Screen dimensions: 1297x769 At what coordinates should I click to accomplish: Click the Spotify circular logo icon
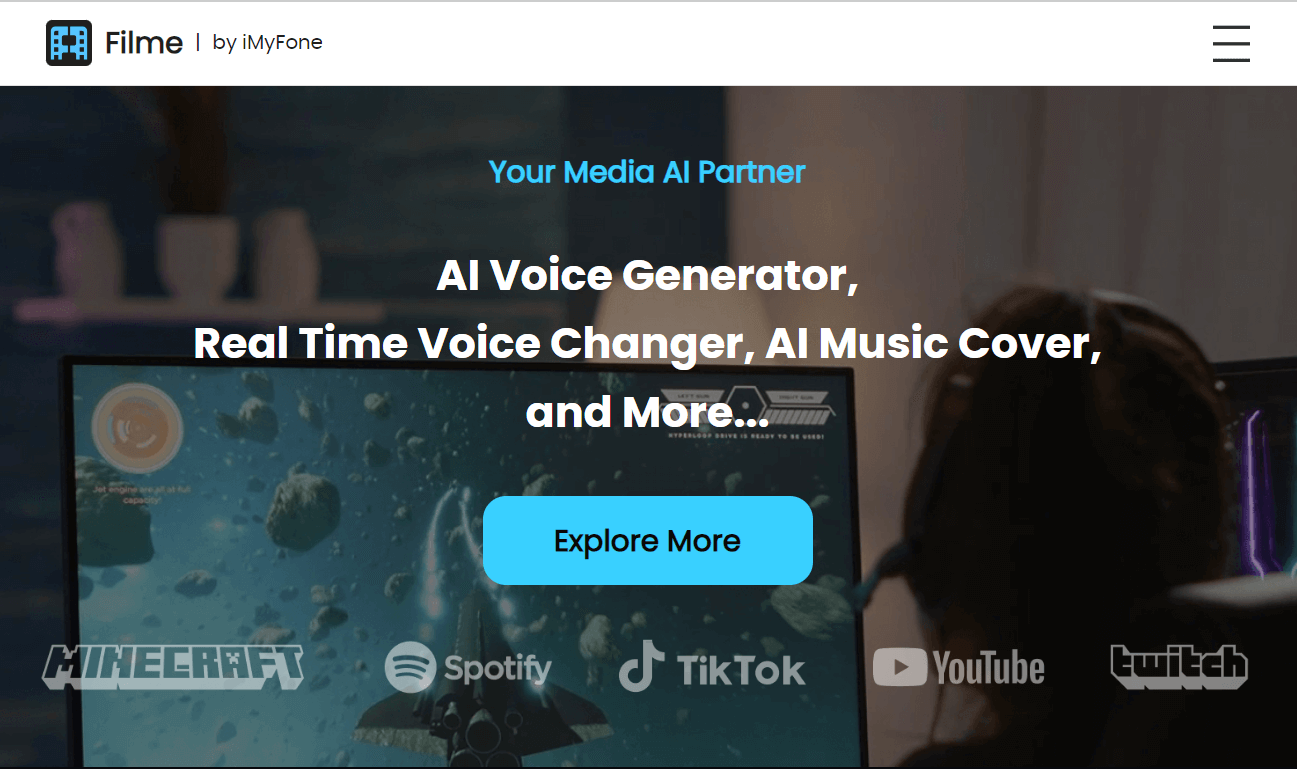(410, 667)
